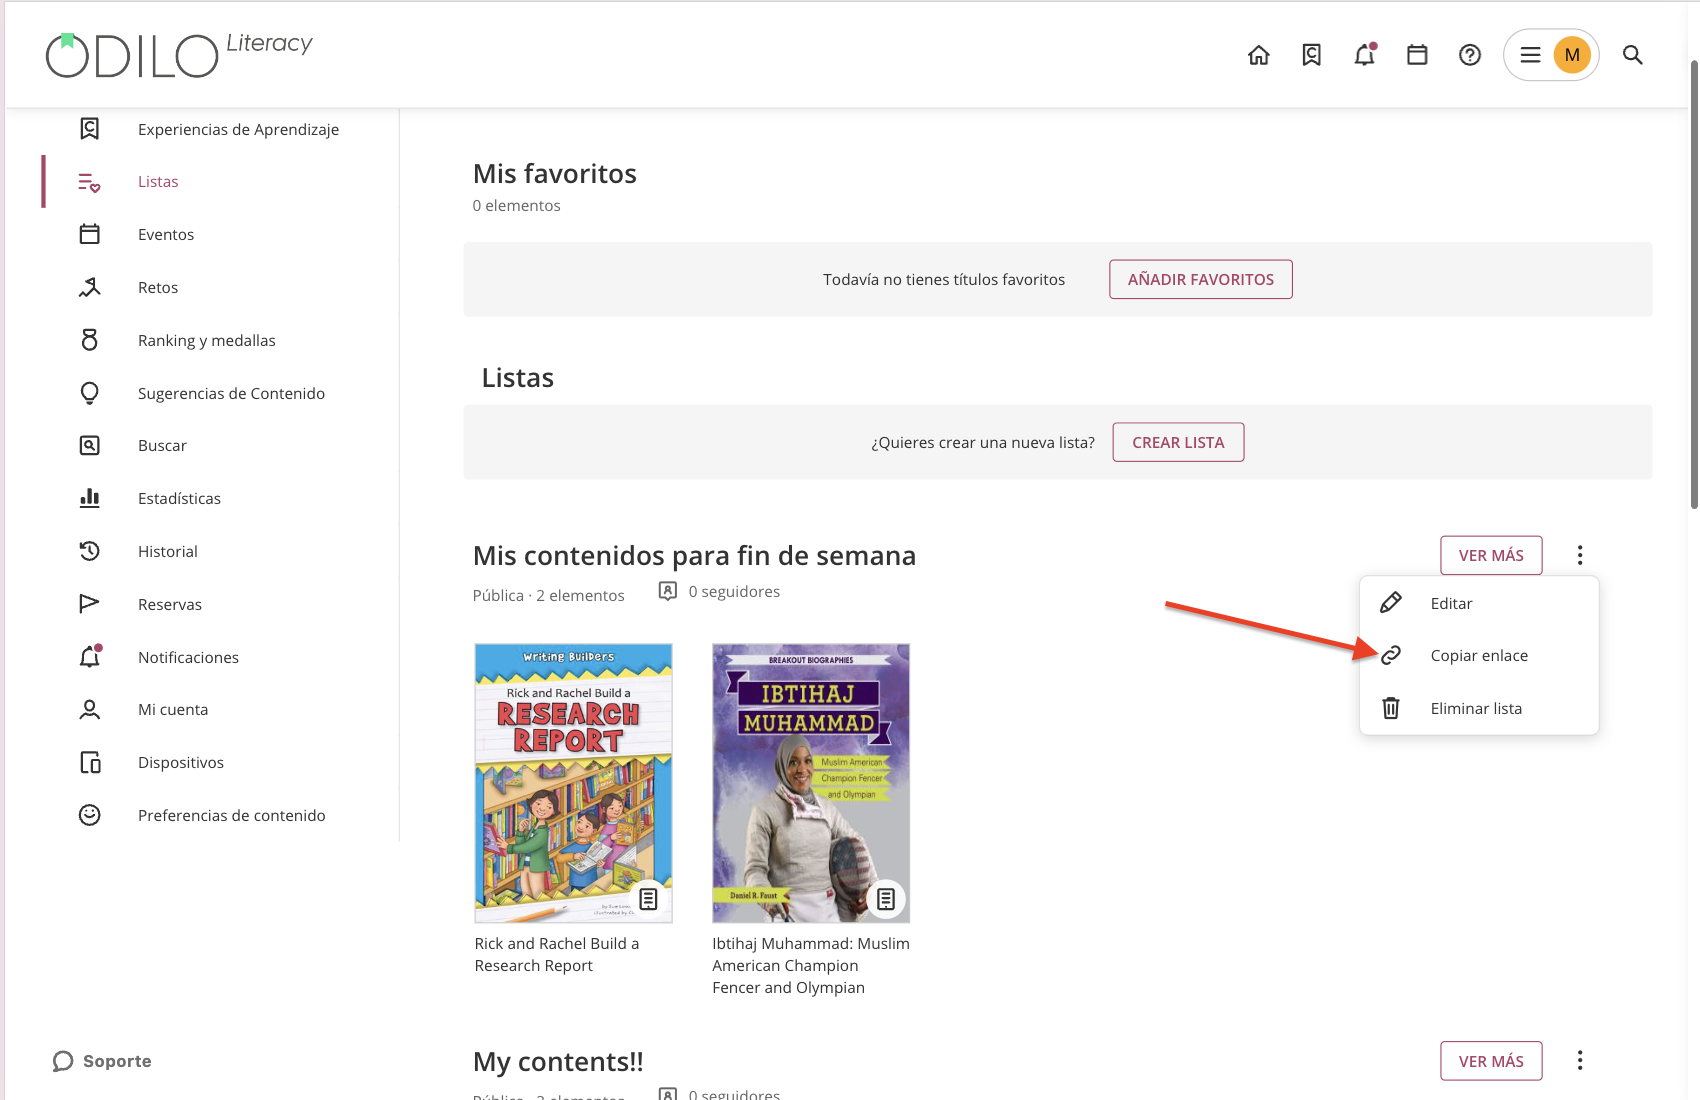The image size is (1700, 1100).
Task: Open Research Report book cover
Action: click(x=574, y=783)
